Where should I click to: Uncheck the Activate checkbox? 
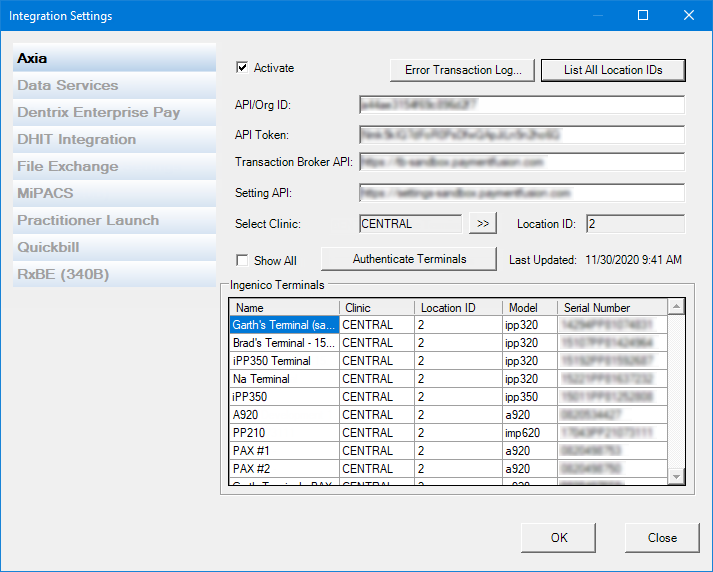pos(242,68)
